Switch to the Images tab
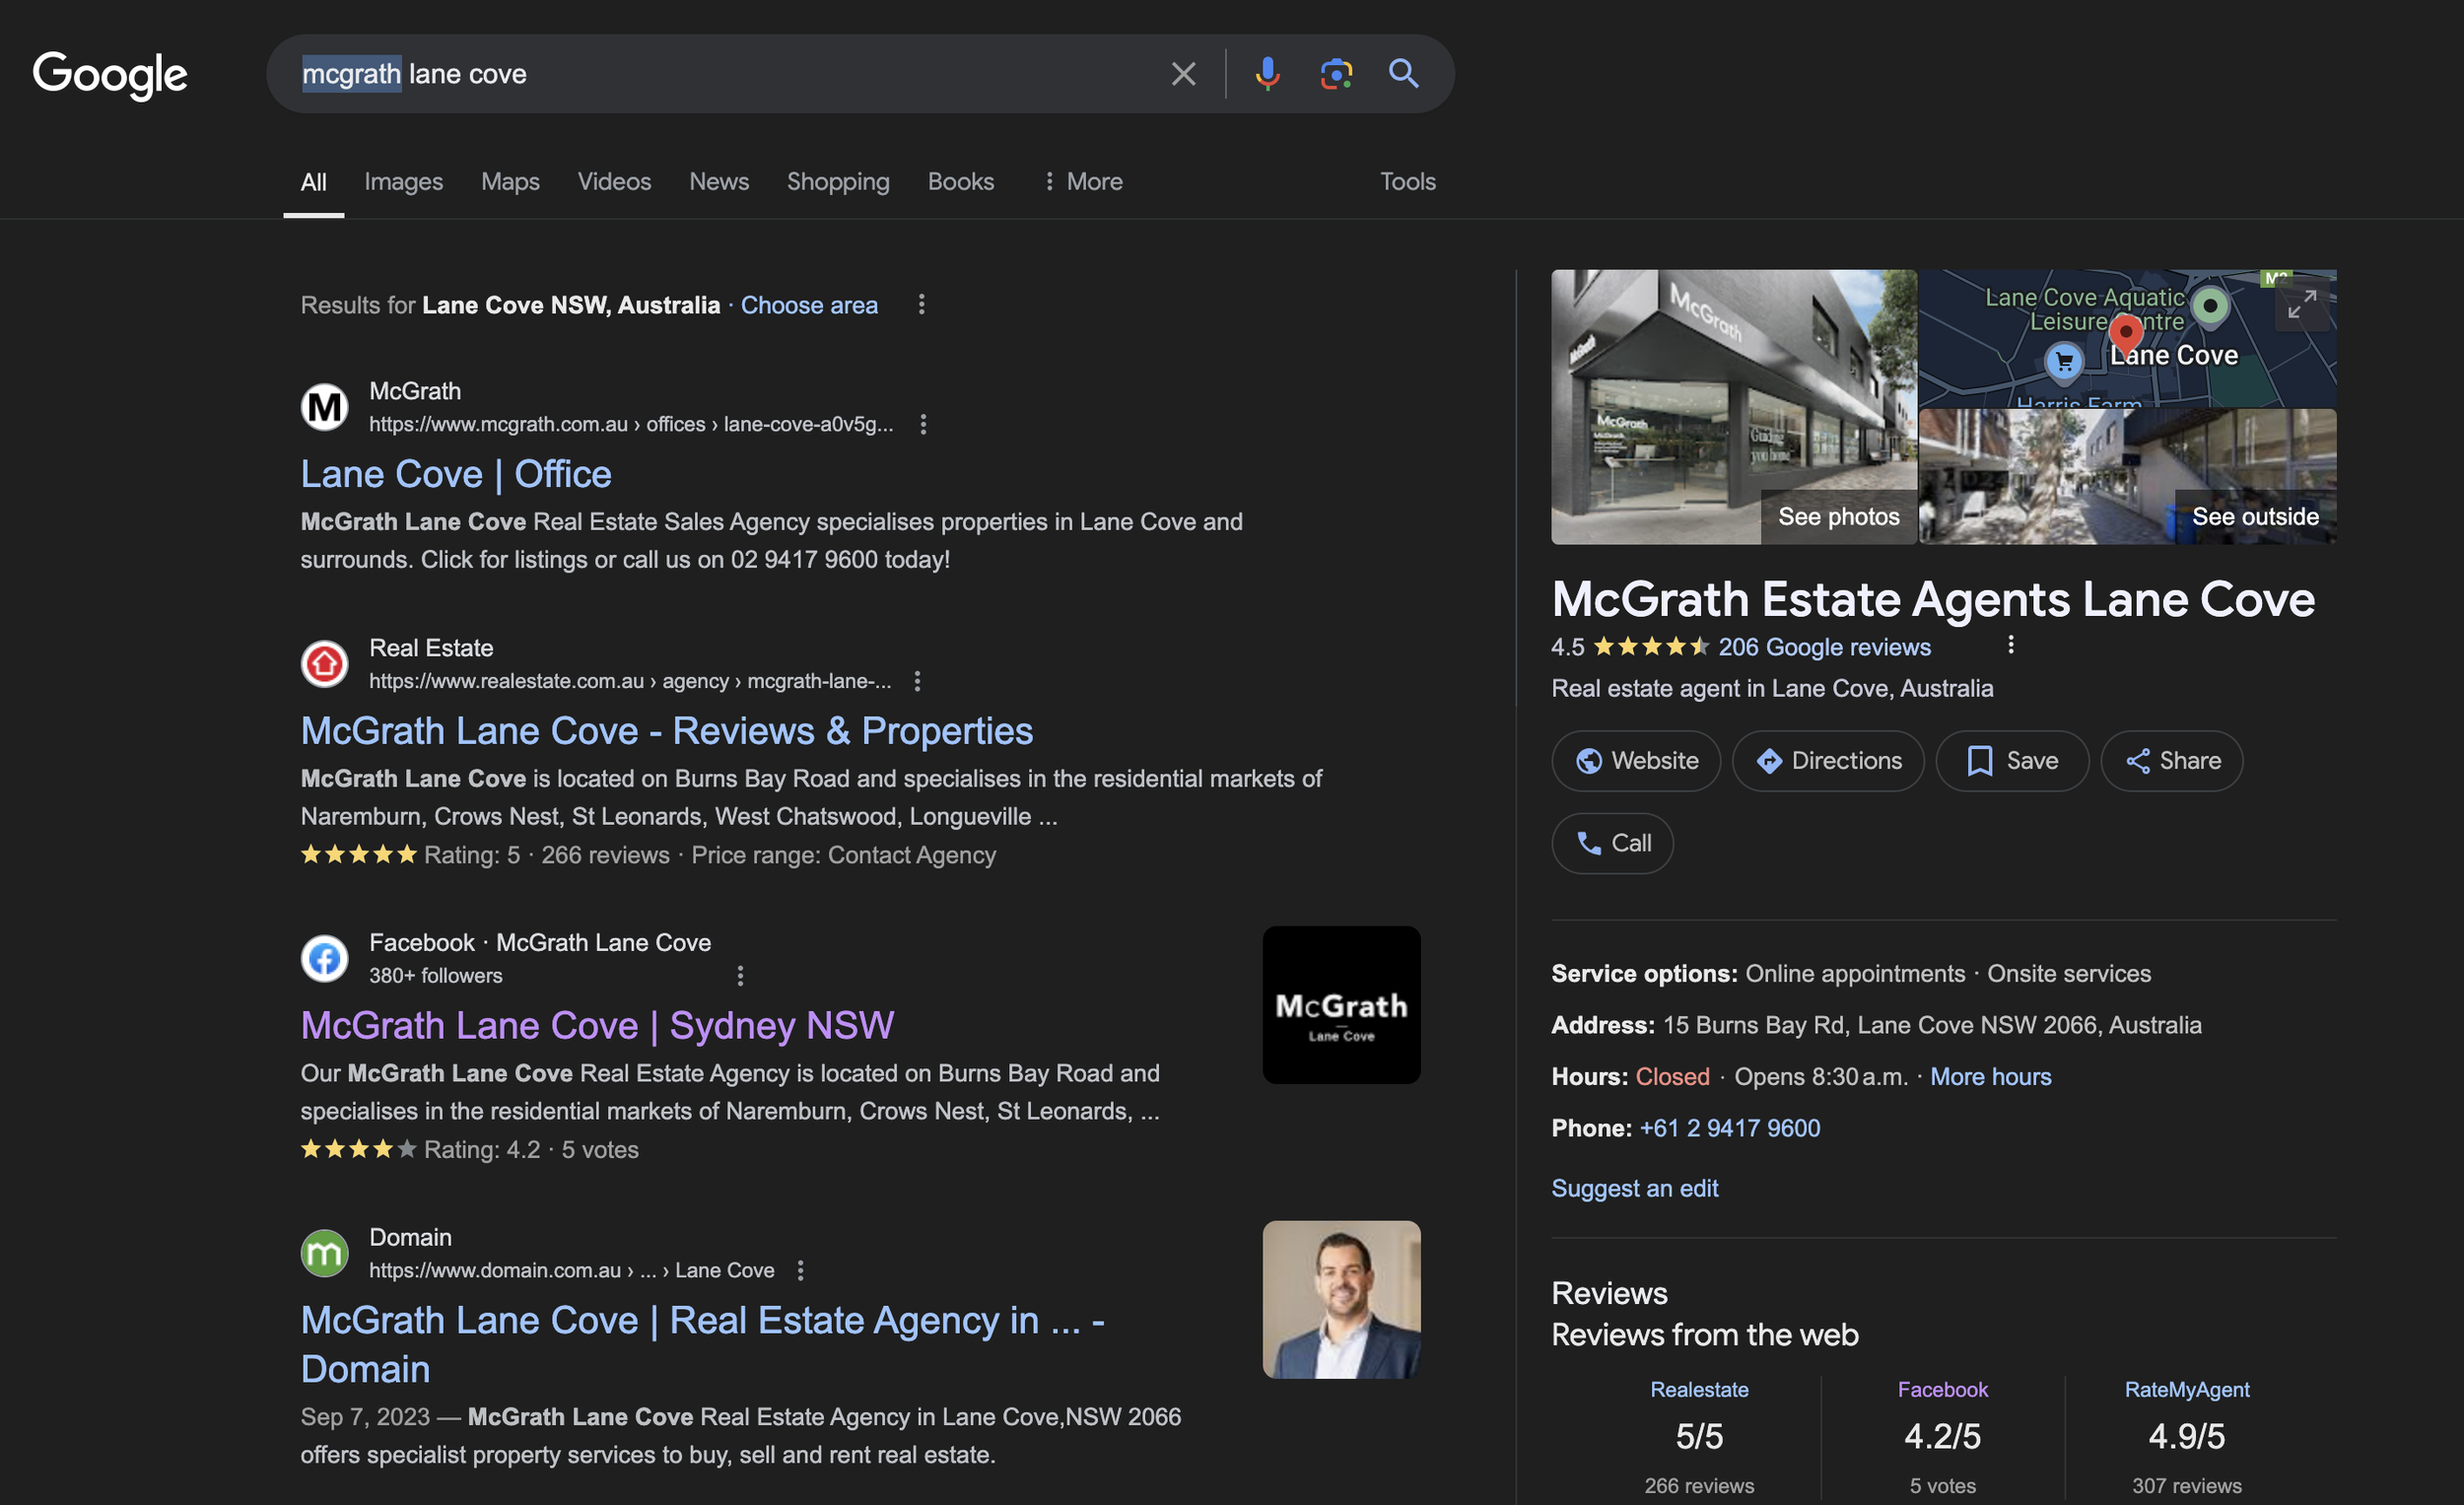 (403, 181)
